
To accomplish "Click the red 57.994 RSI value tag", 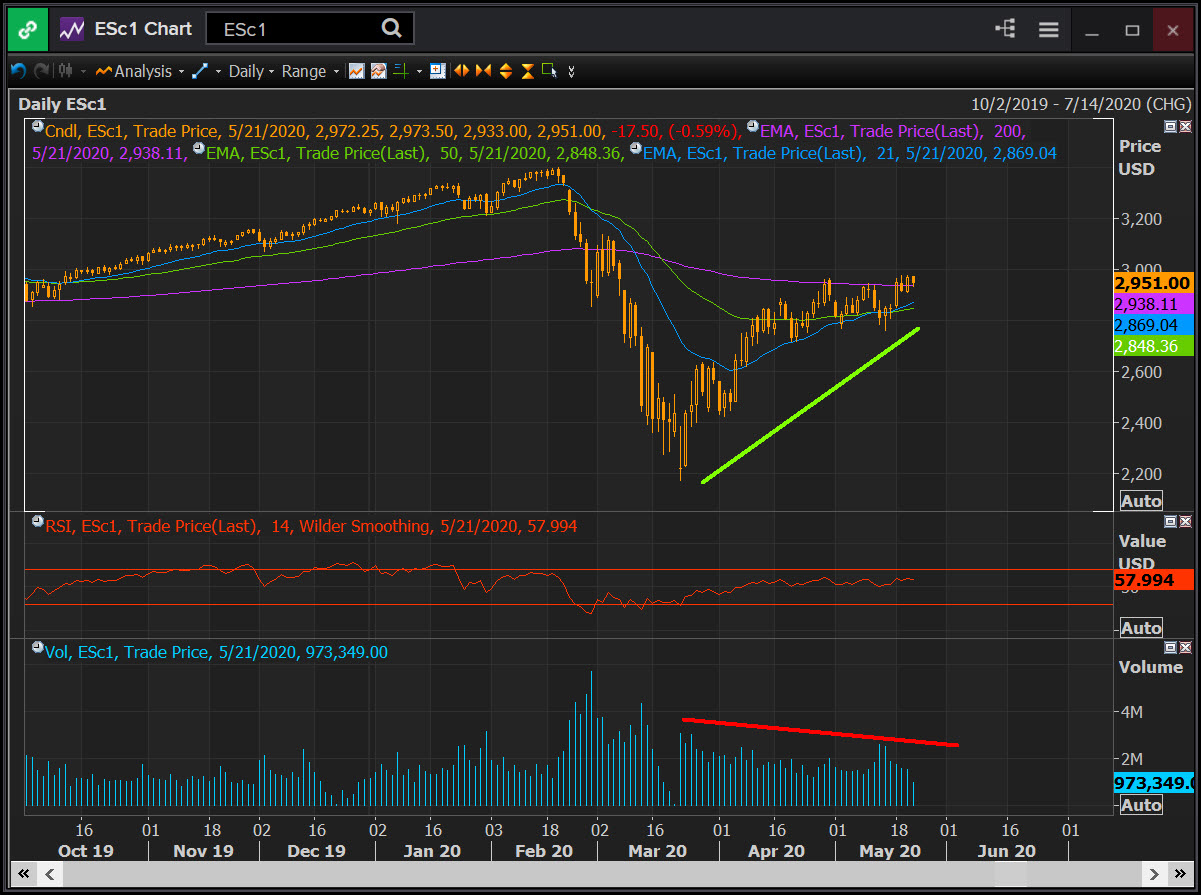I will 1152,580.
